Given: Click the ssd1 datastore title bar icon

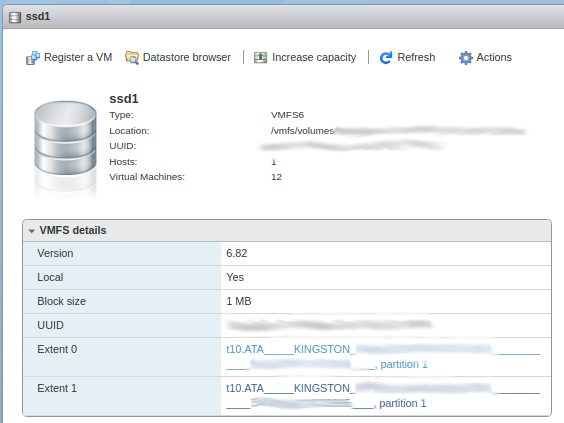Looking at the screenshot, I should 15,17.
